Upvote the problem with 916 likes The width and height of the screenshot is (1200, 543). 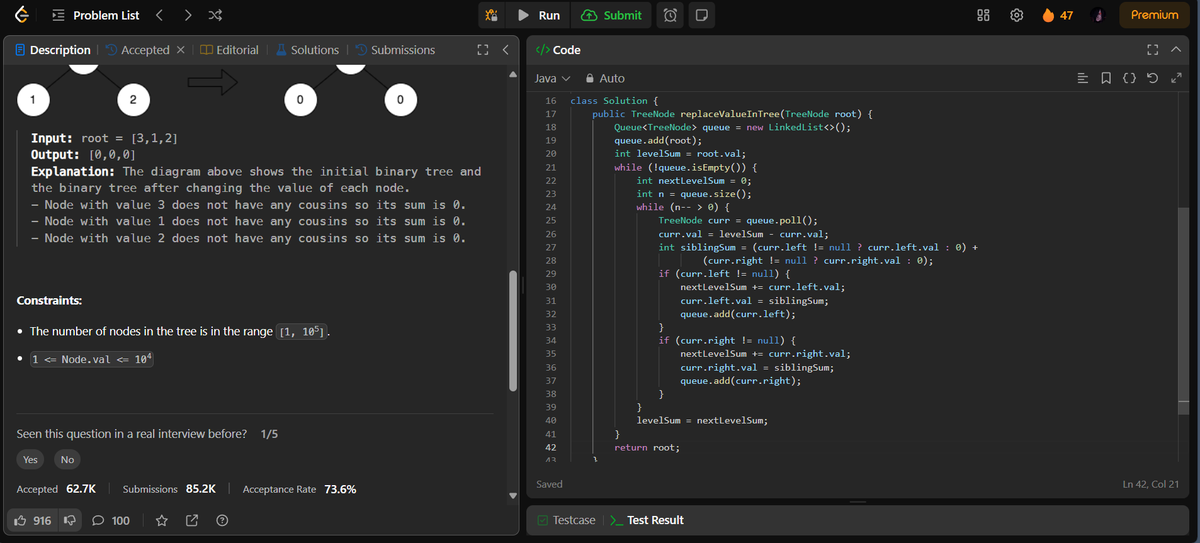point(32,520)
